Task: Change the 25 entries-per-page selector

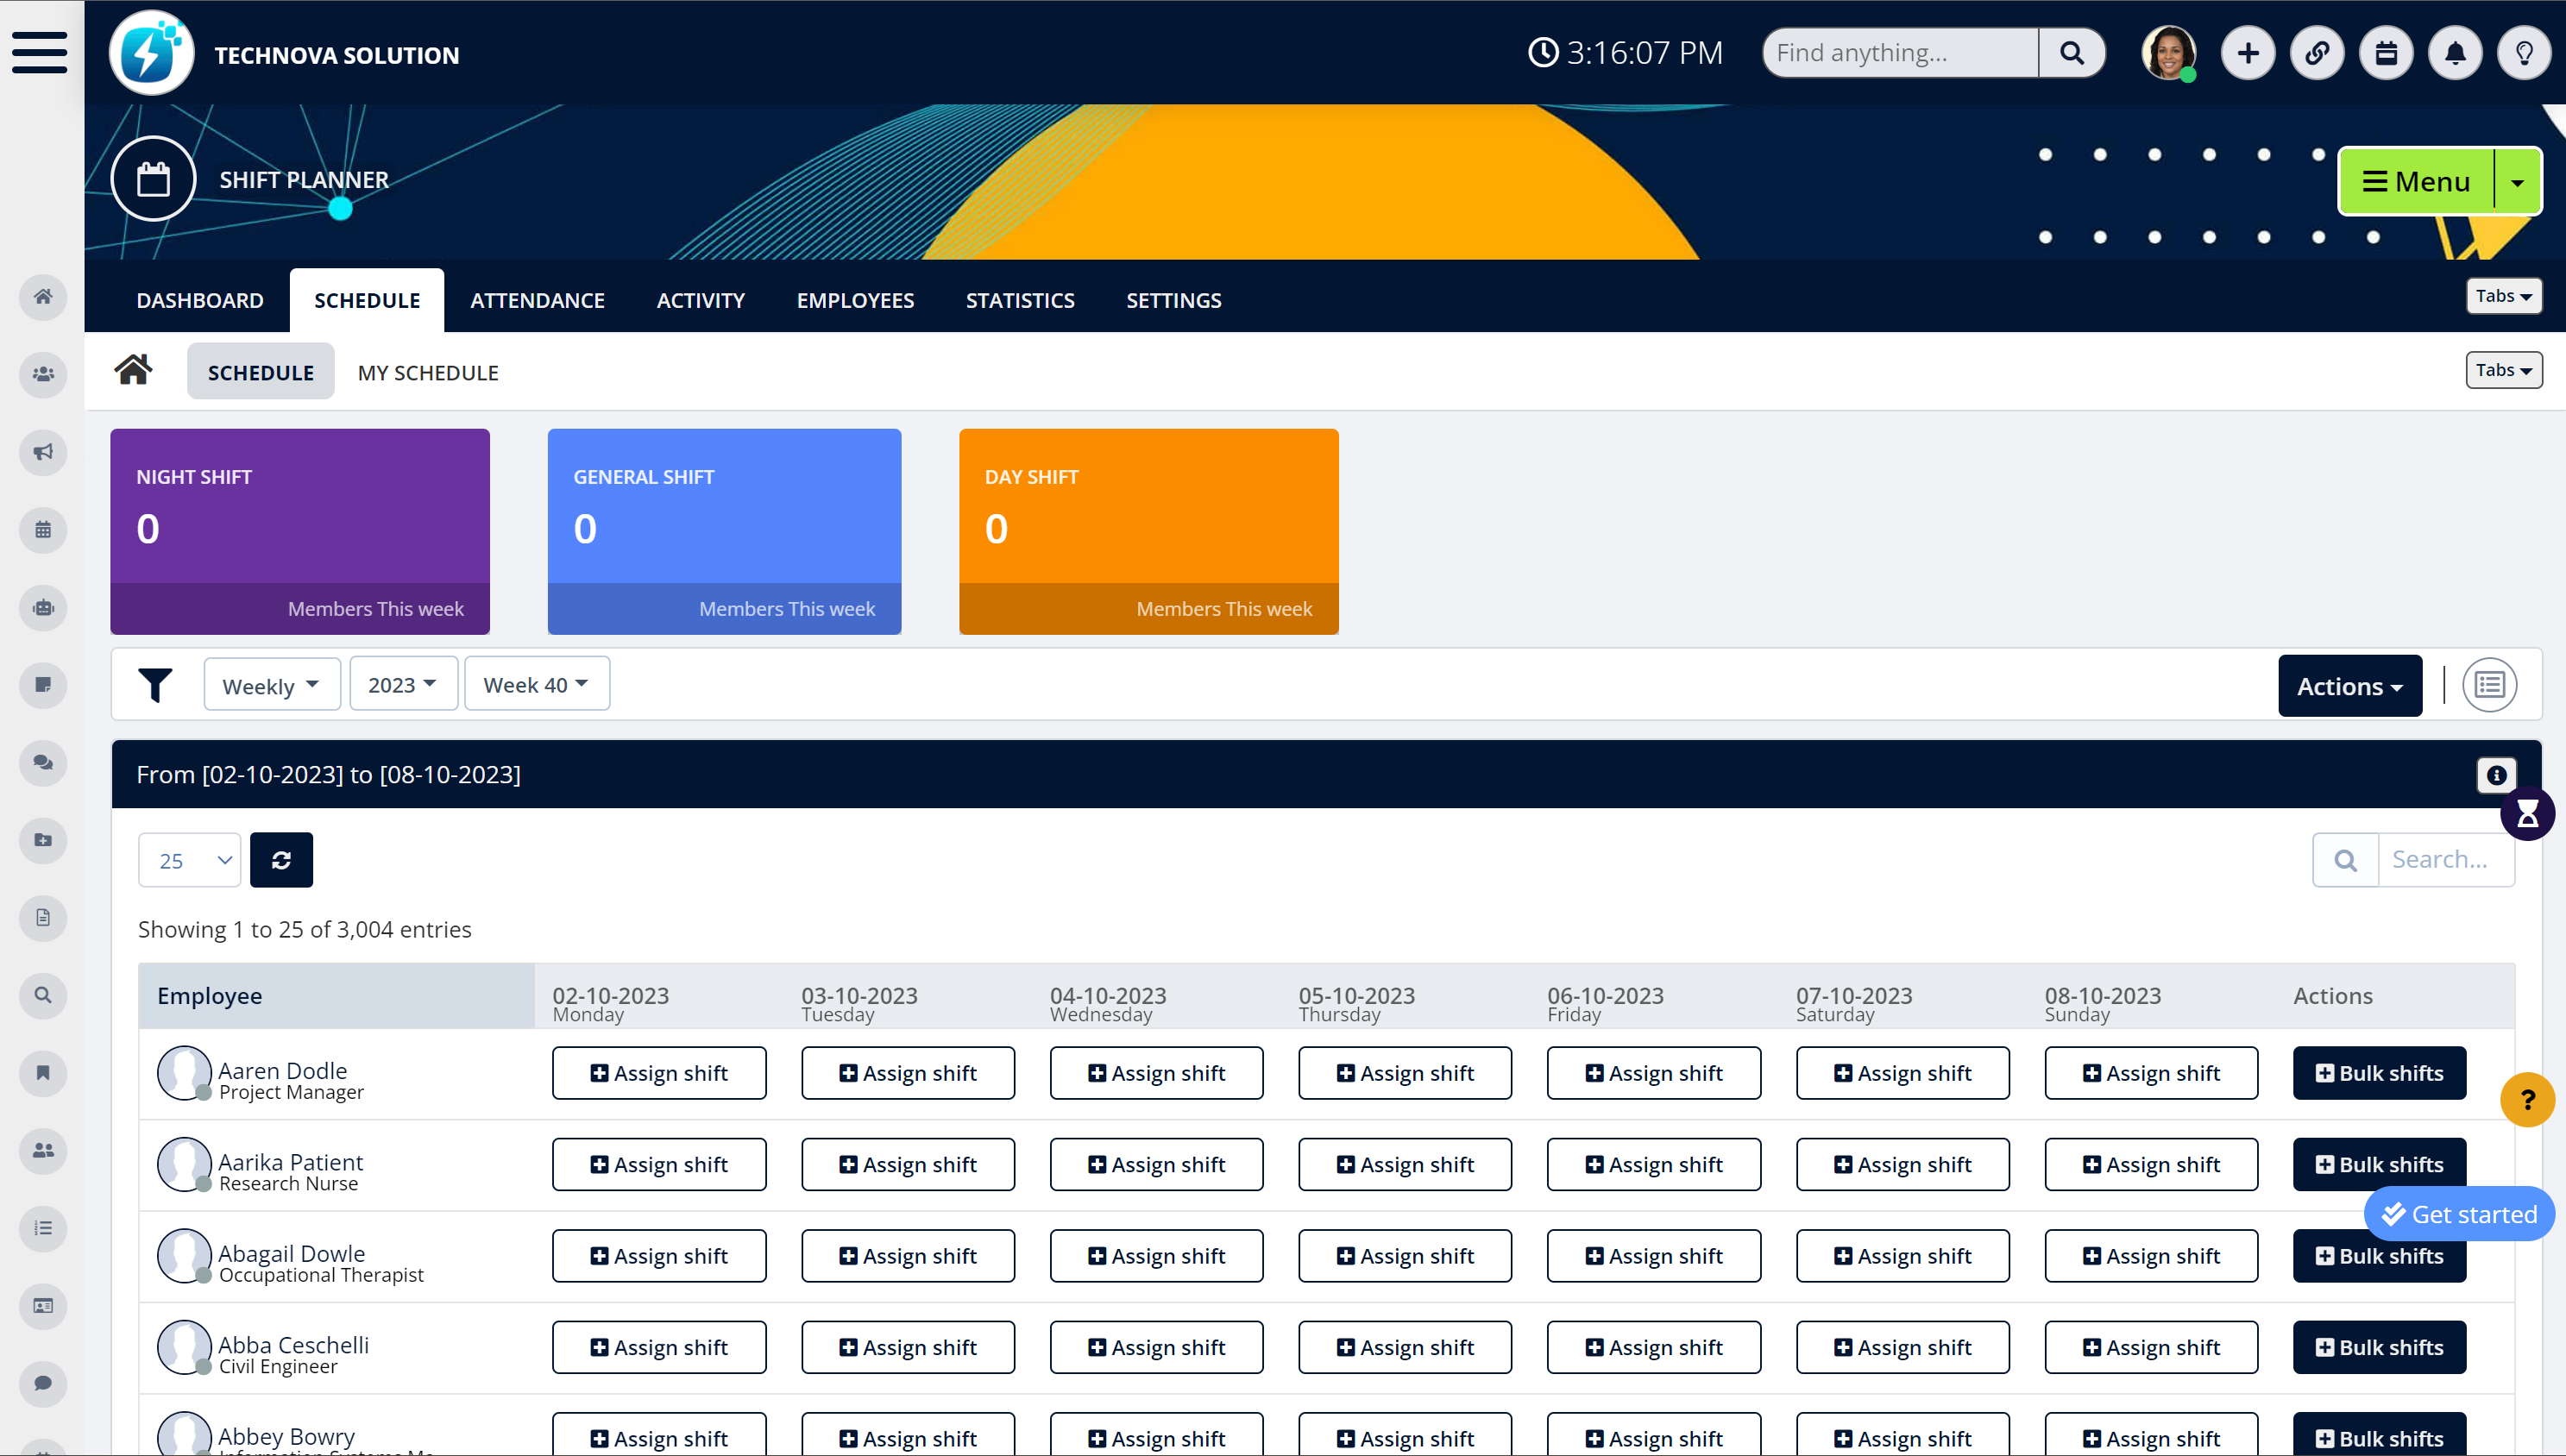Action: (190, 860)
